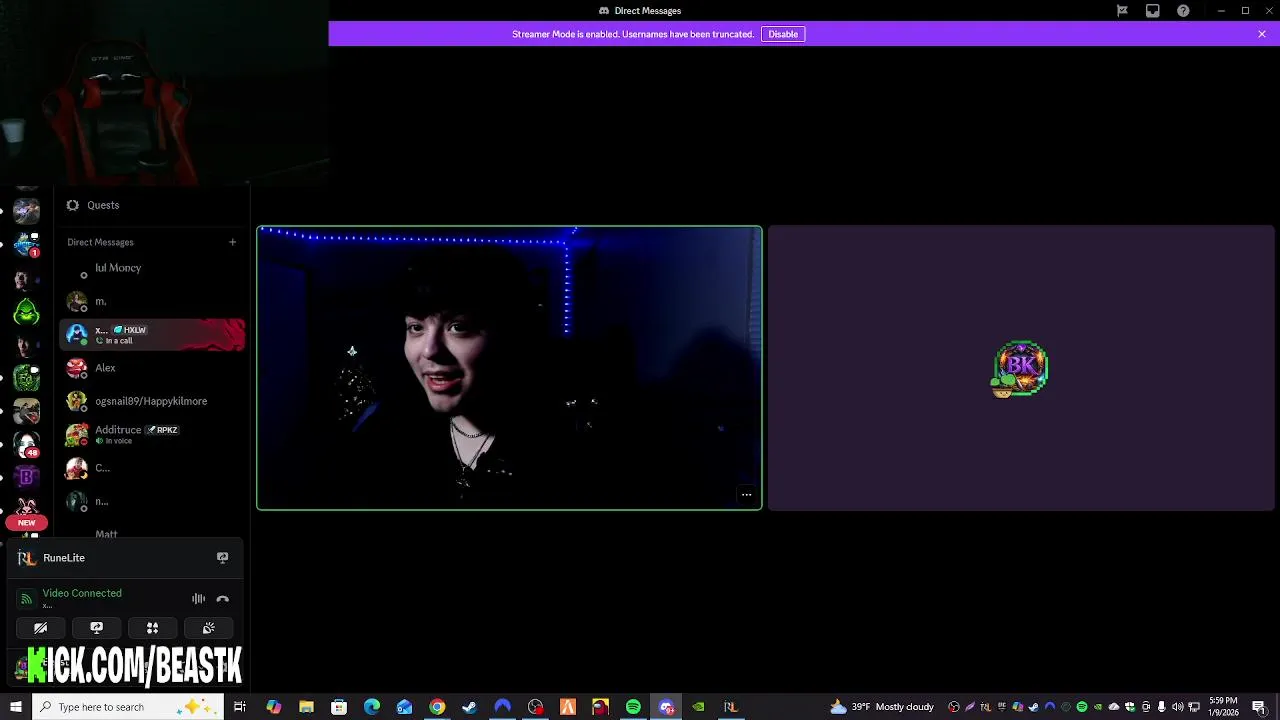
Task: Open Task View on the taskbar
Action: 240,707
